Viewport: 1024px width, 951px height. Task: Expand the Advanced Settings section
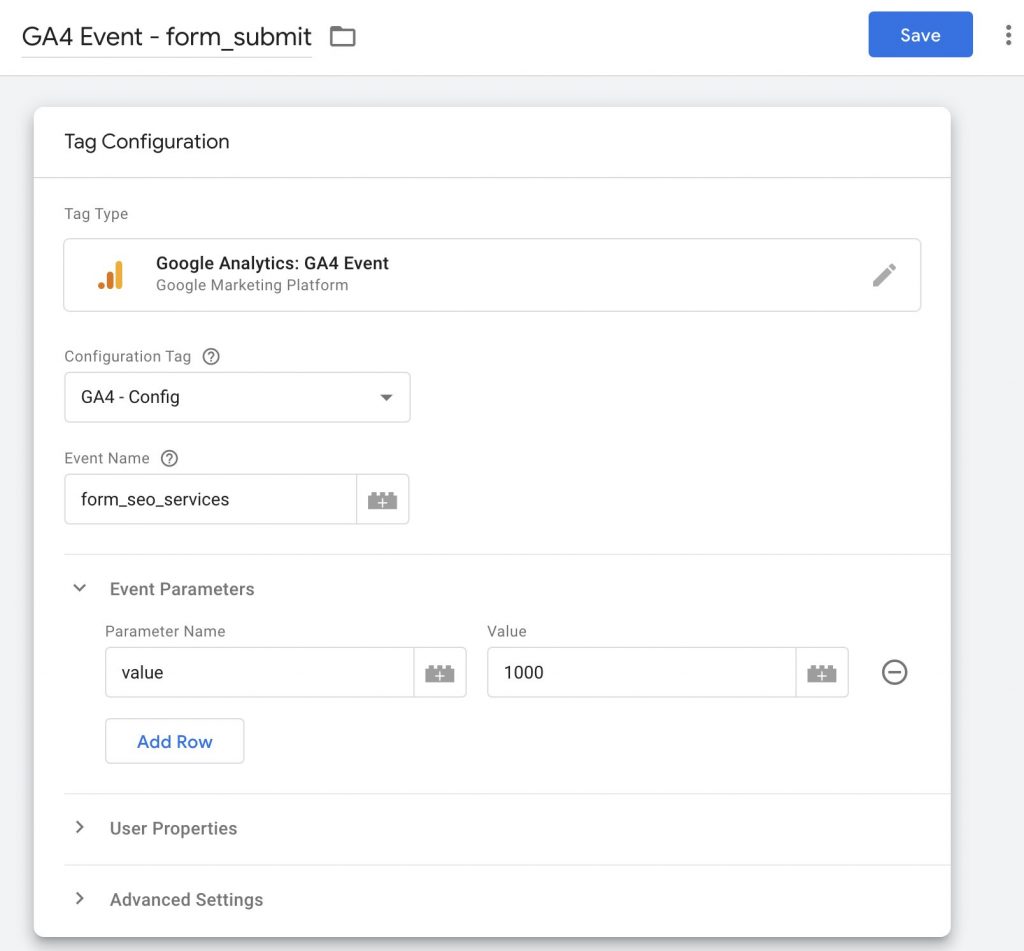80,898
